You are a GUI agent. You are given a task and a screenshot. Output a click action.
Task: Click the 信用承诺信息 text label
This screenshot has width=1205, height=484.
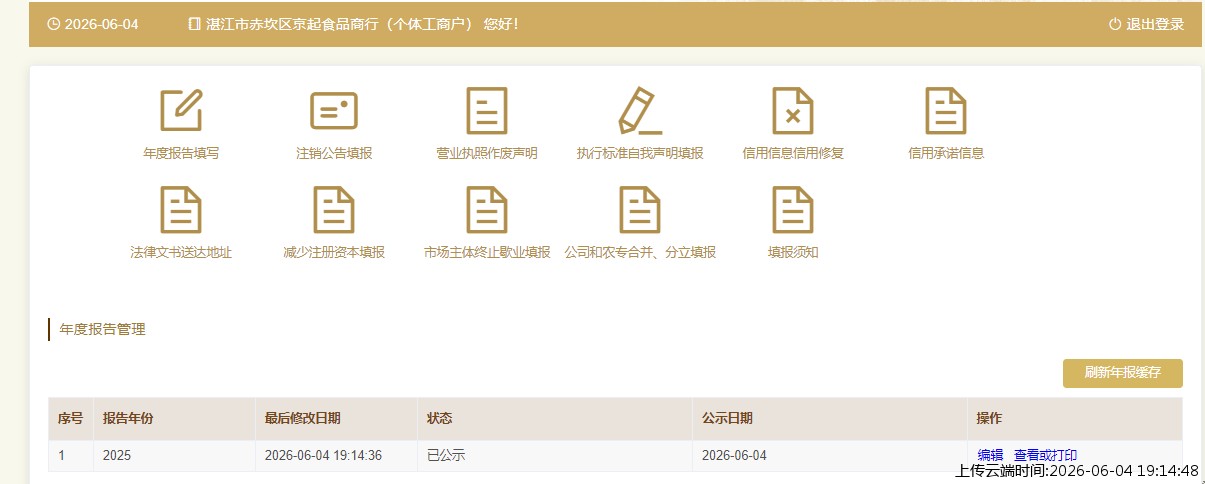946,153
